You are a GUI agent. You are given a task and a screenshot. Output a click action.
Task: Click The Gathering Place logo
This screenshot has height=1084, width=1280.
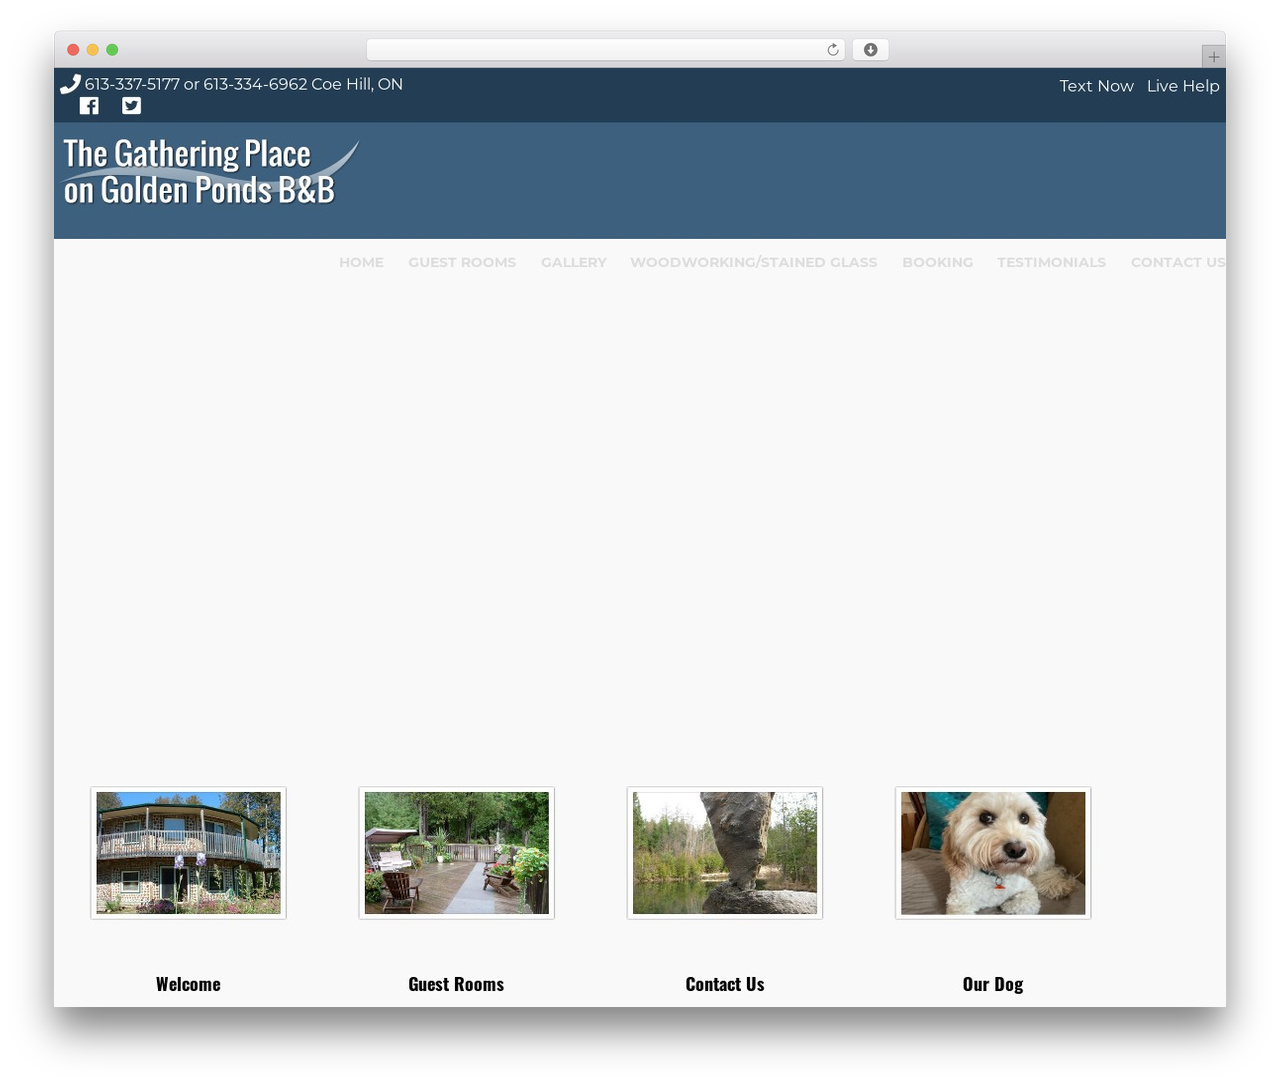pos(210,172)
